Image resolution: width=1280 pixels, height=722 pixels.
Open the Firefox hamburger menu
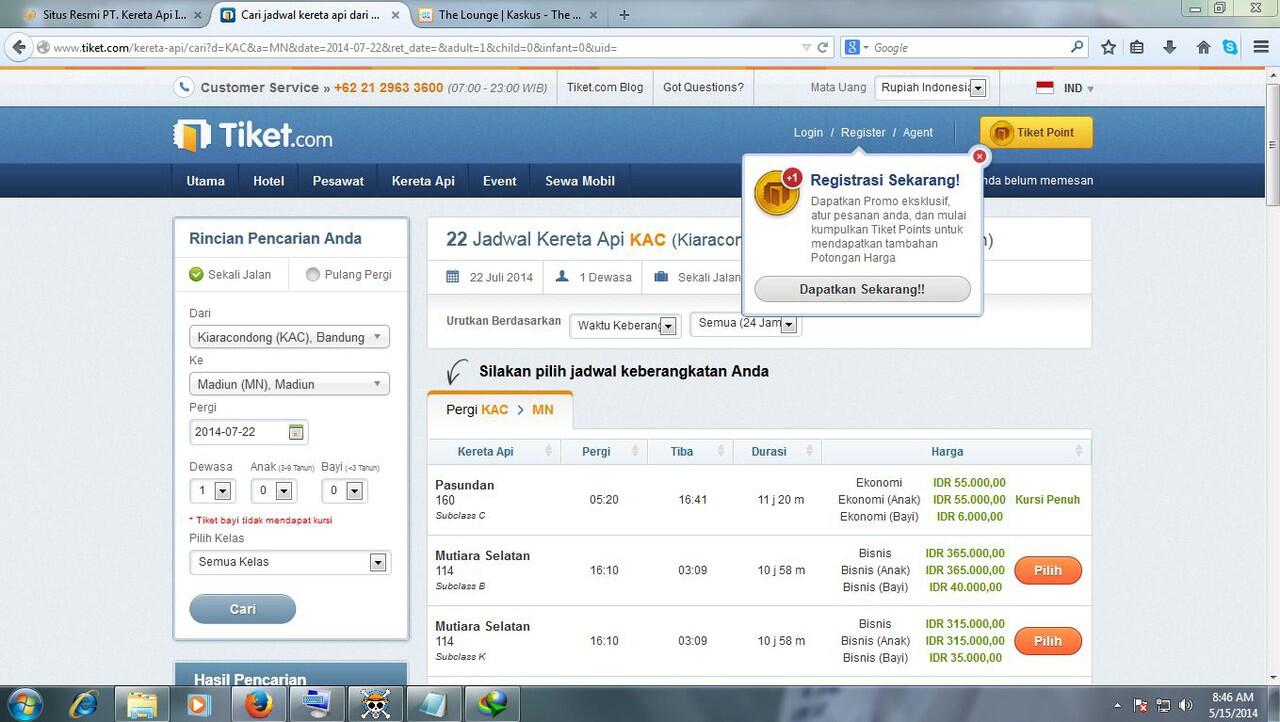(1260, 47)
